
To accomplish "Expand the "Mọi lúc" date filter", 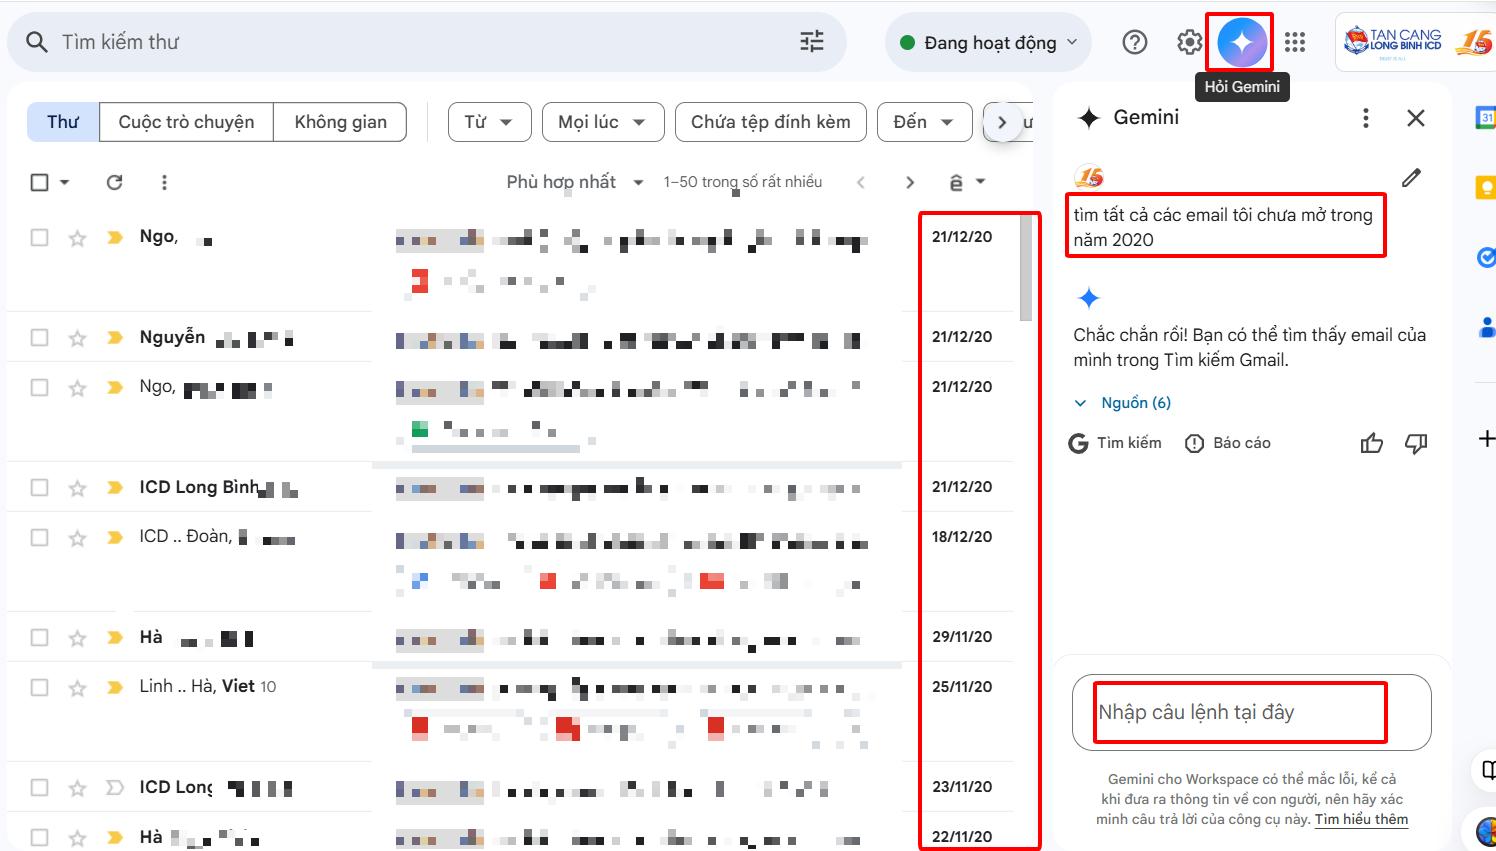I will click(x=603, y=122).
